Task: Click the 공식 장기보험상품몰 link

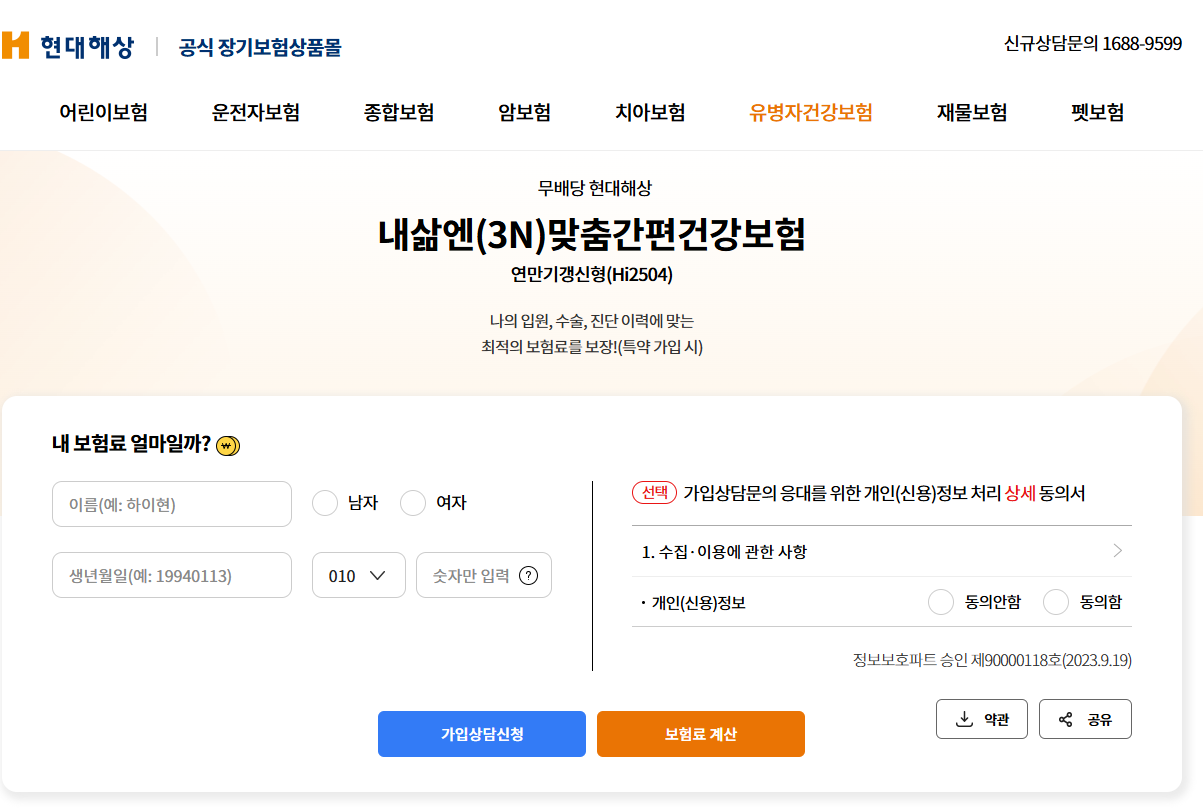Action: [x=260, y=47]
